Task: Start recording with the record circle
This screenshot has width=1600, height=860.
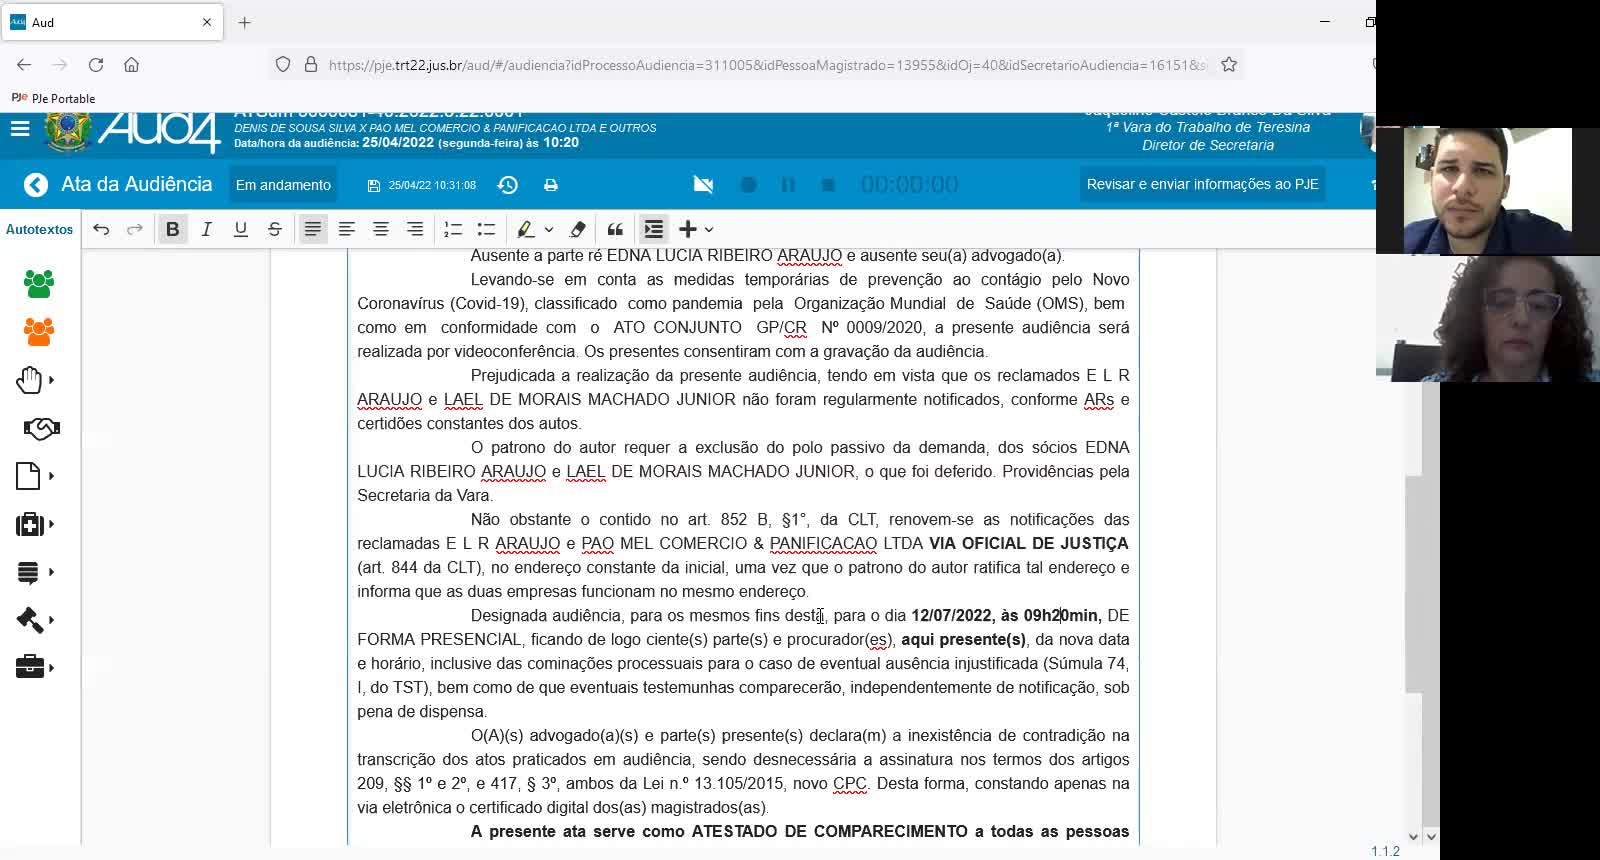Action: pos(748,185)
